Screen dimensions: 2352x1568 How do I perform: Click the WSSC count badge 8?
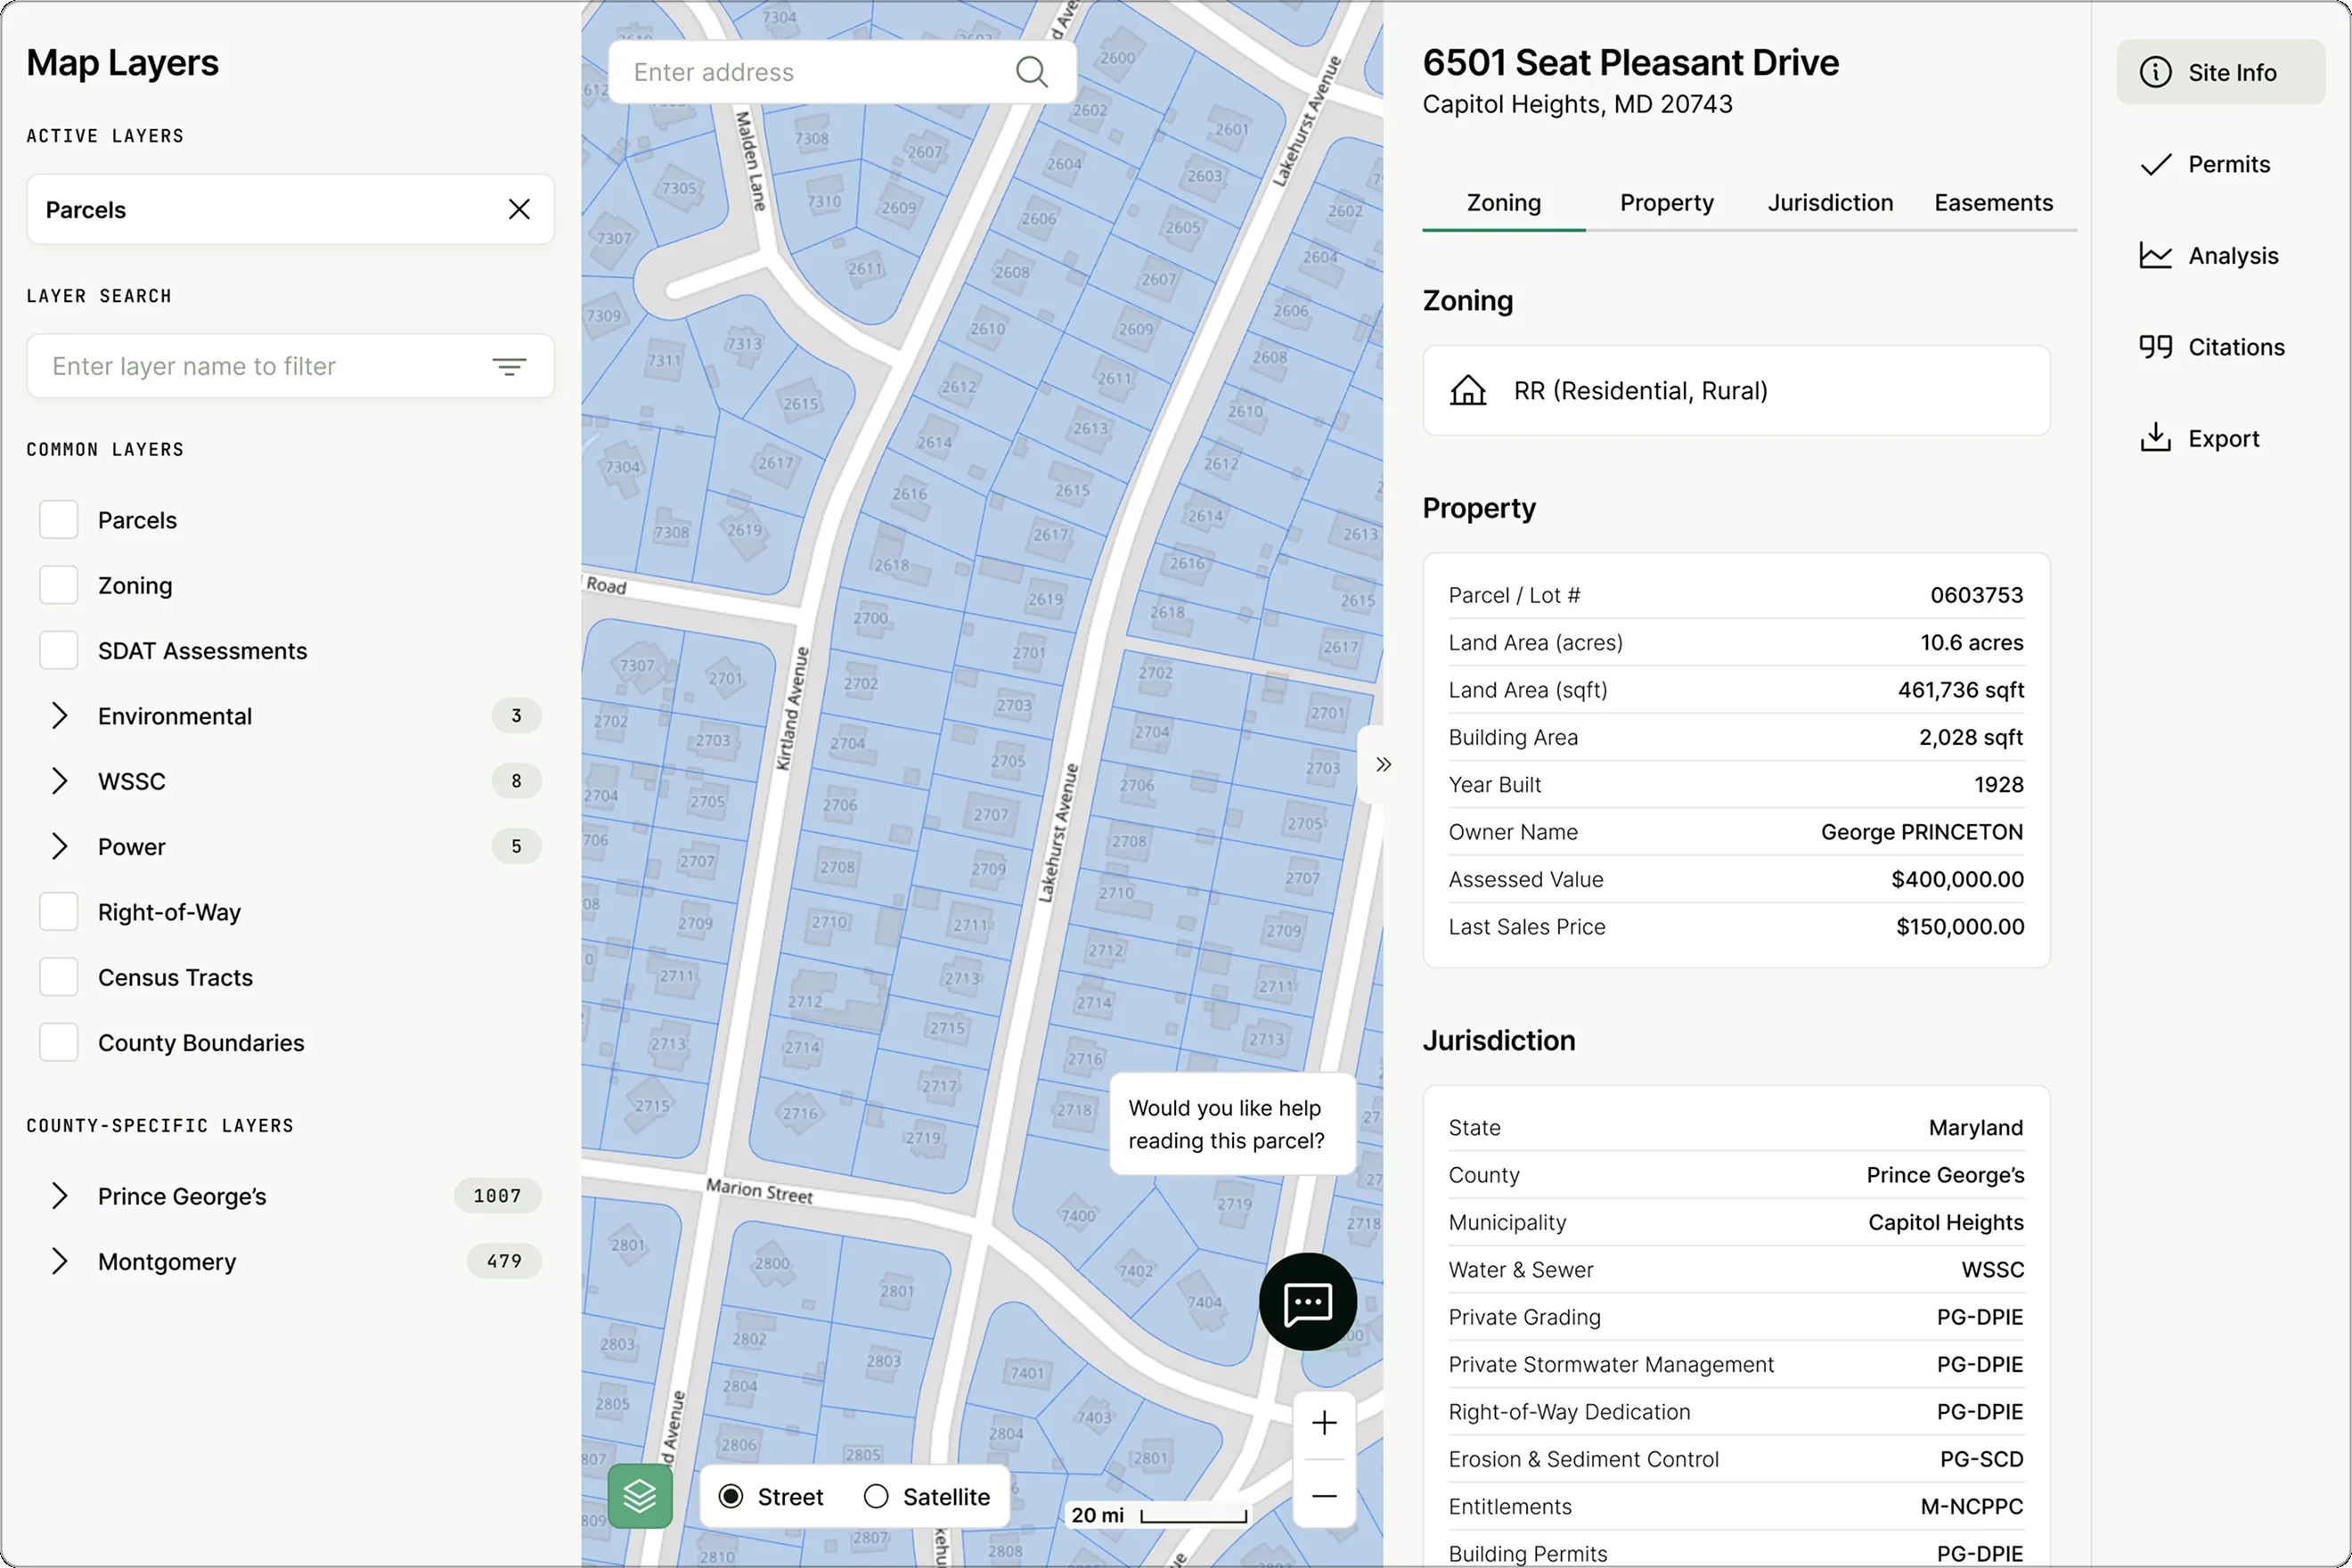click(516, 781)
